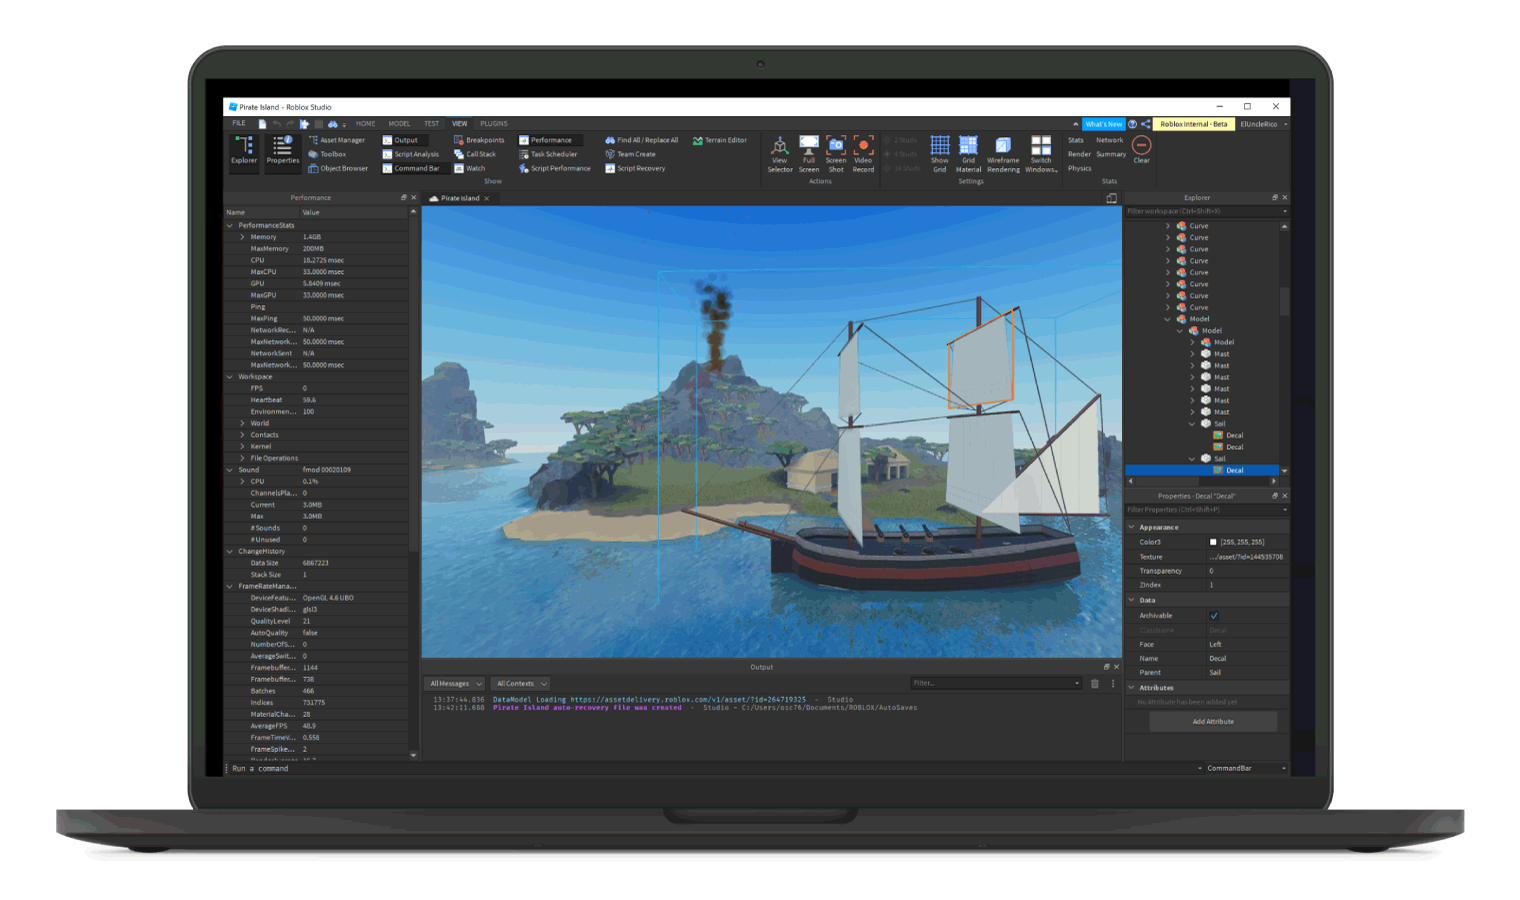Start Video Record from the ribbon
Viewport: 1520px width, 900px height.
pyautogui.click(x=863, y=147)
